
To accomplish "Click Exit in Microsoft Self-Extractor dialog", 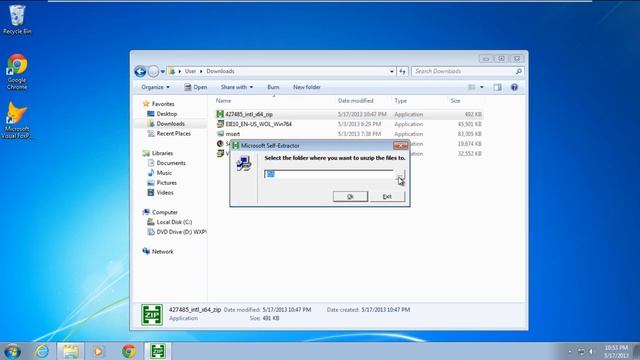I will pos(387,197).
